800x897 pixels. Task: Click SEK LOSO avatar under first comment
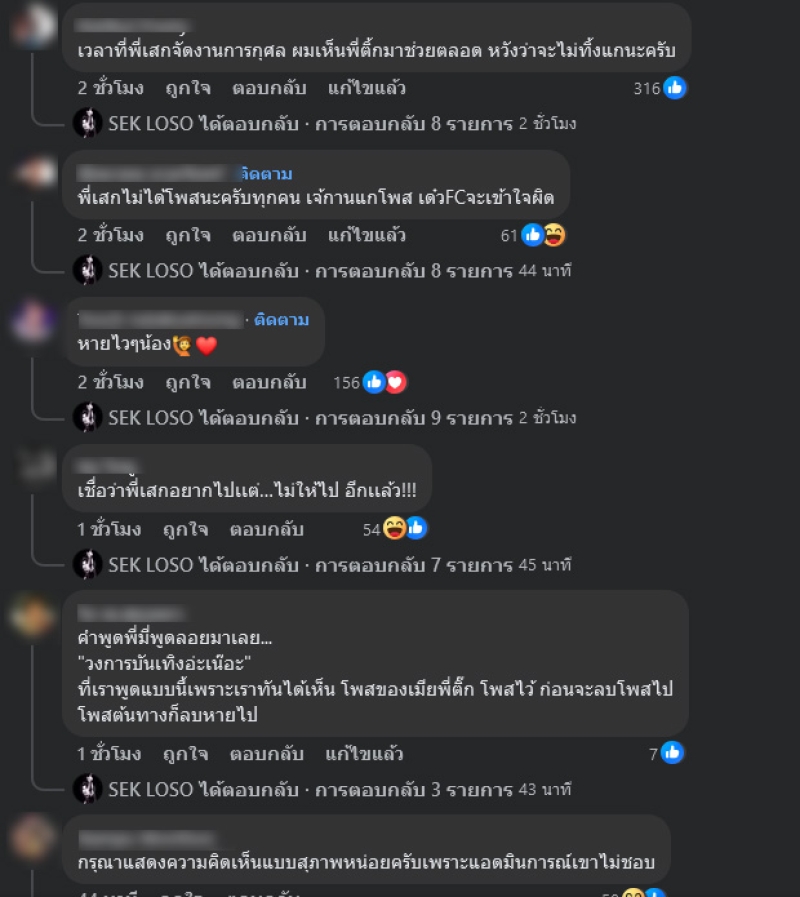coord(88,122)
